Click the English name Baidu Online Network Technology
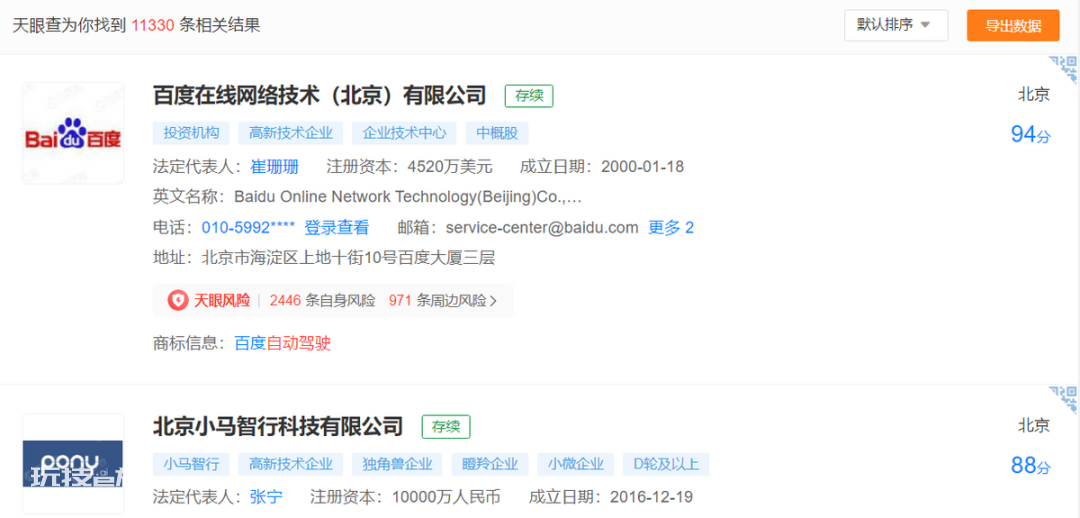 408,197
